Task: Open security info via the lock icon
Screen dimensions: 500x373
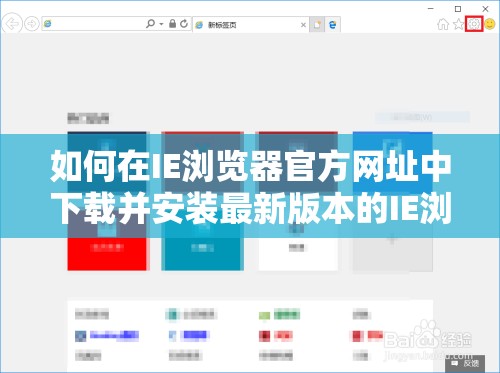Action: pos(172,24)
